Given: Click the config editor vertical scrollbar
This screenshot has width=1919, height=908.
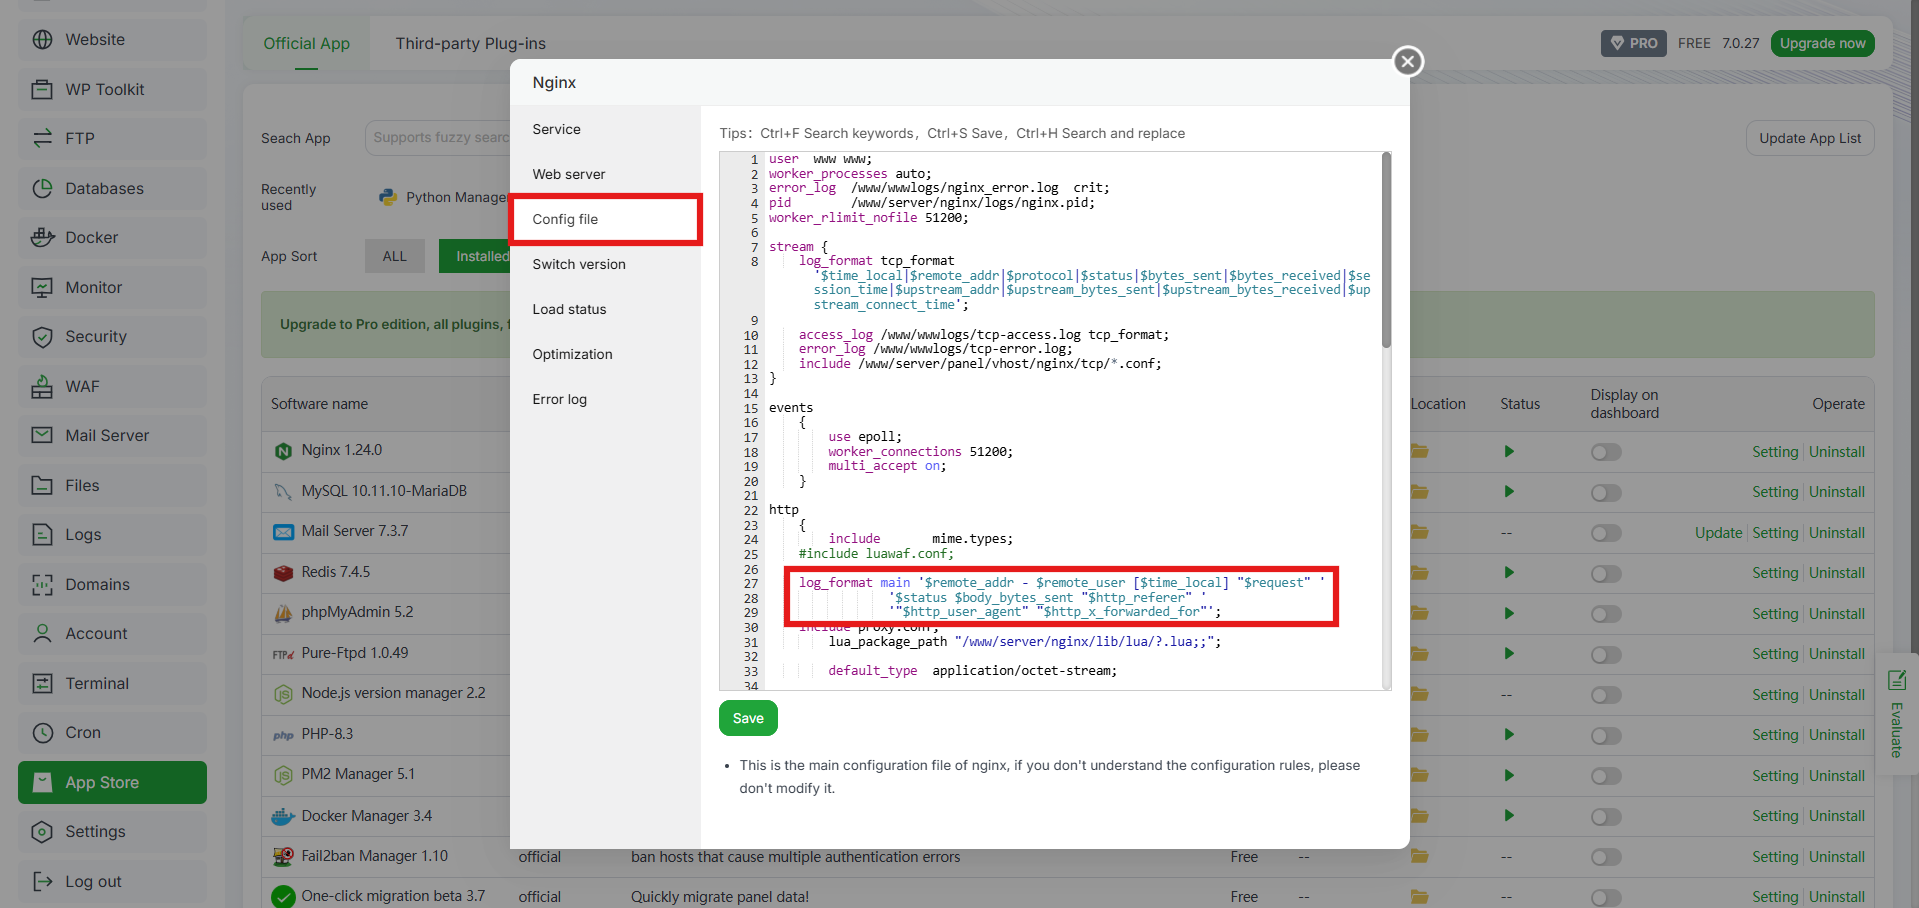Looking at the screenshot, I should pyautogui.click(x=1386, y=250).
